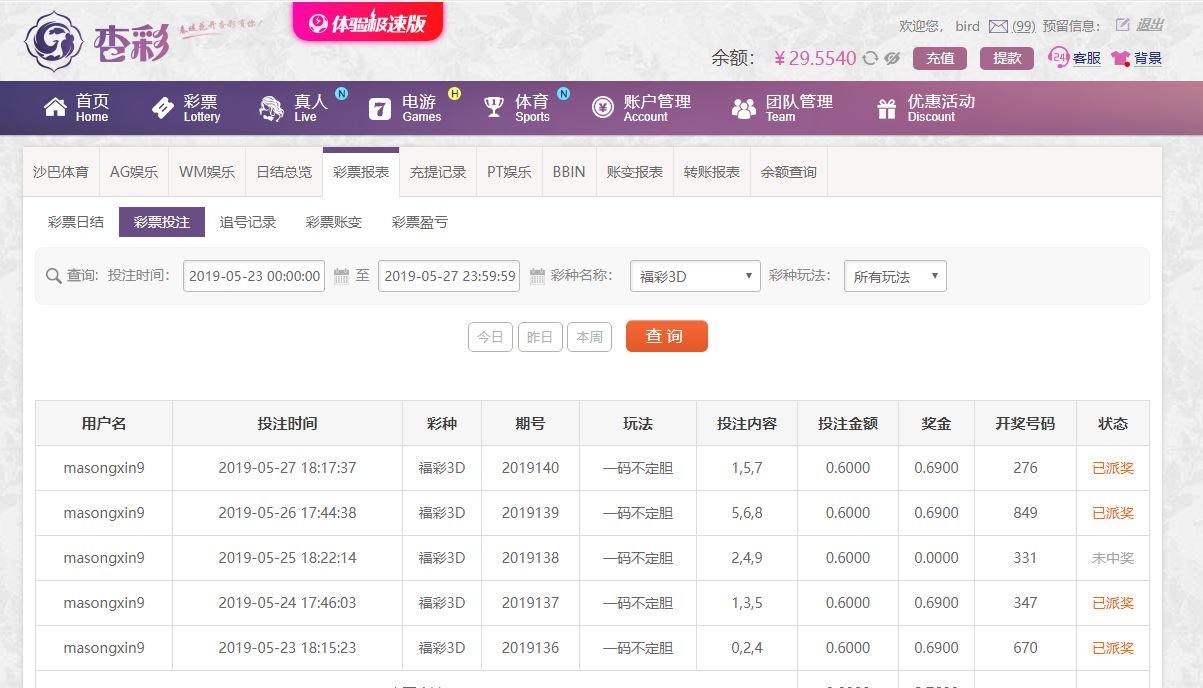Switch to 充提记录 tab
The image size is (1203, 688).
click(x=438, y=172)
